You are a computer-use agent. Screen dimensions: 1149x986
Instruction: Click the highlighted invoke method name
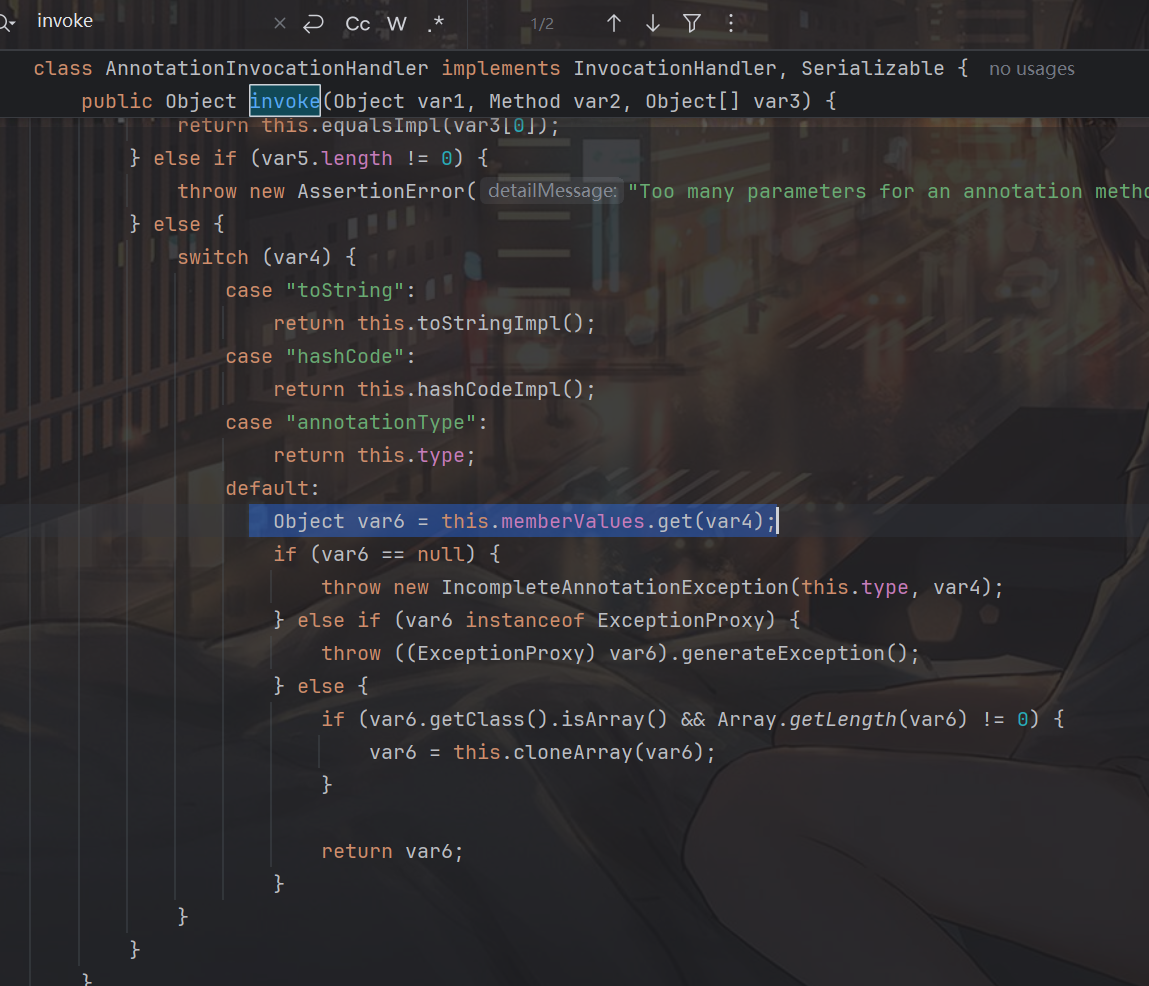[x=285, y=101]
